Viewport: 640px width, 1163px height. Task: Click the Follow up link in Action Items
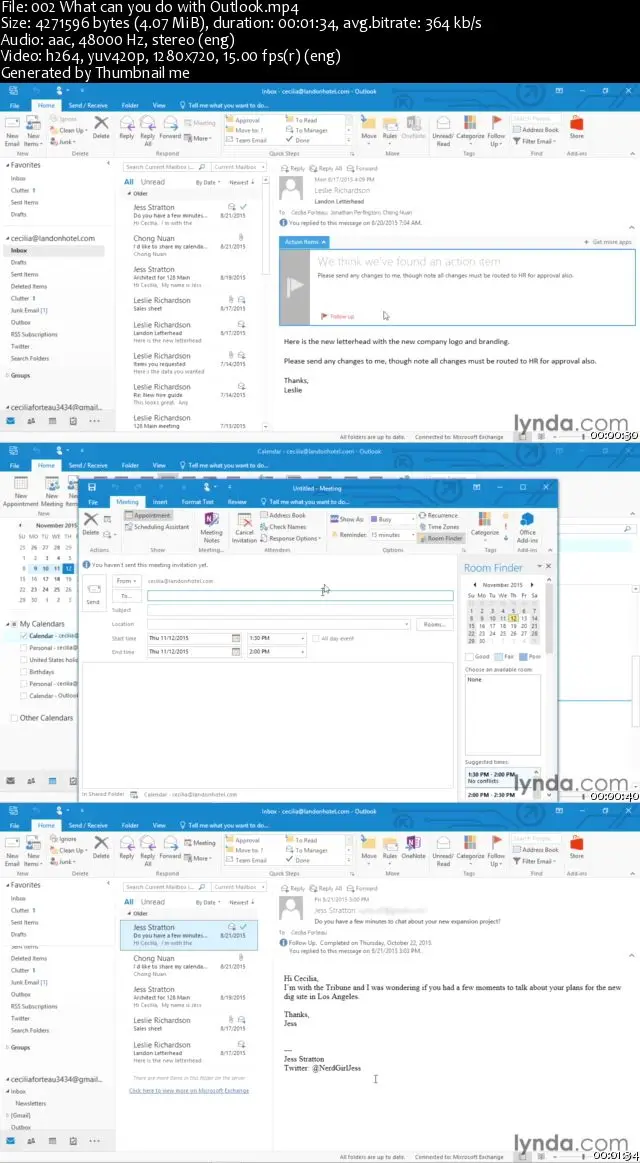337,317
